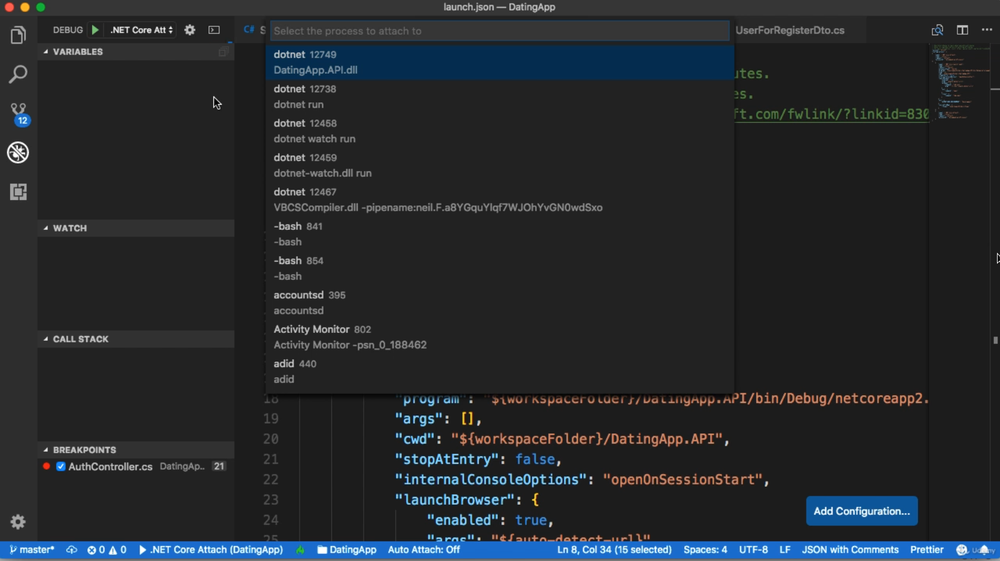Open Source Control view with 12 changes
This screenshot has height=561, width=1000.
point(18,113)
